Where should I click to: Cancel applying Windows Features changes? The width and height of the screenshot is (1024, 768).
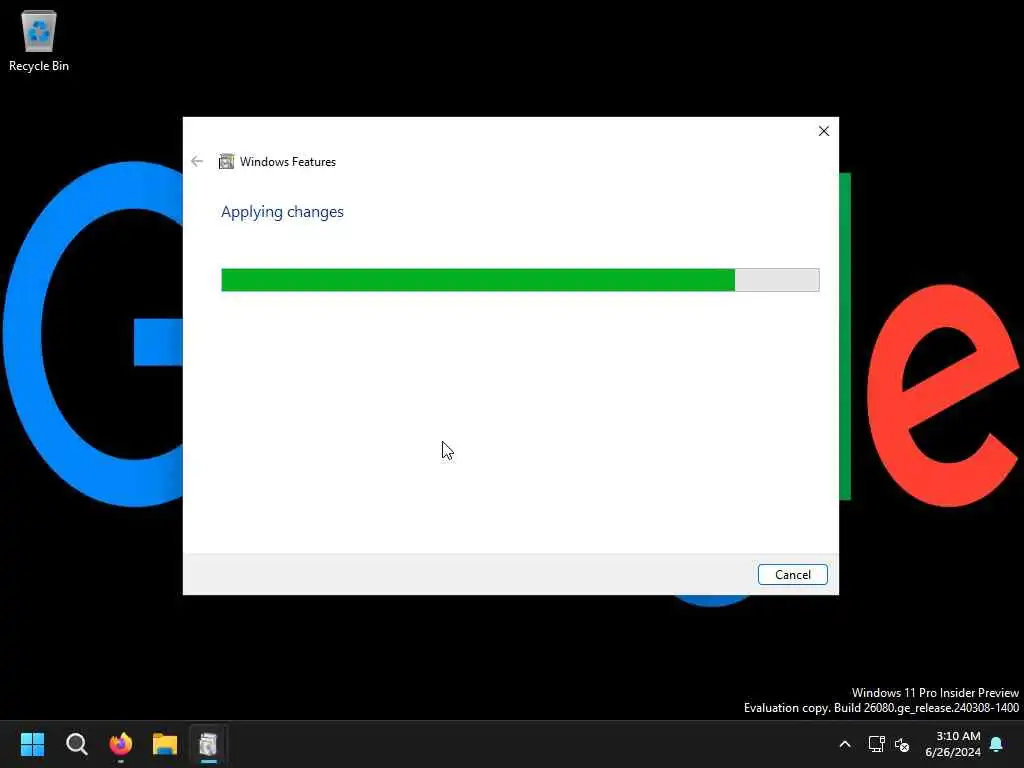pos(792,575)
